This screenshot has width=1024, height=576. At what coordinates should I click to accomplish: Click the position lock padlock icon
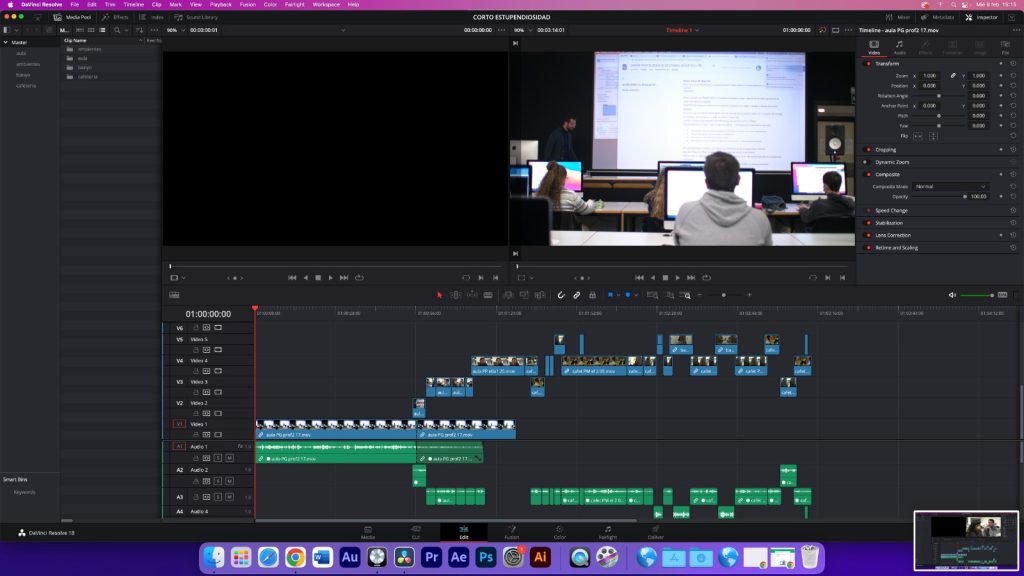592,295
